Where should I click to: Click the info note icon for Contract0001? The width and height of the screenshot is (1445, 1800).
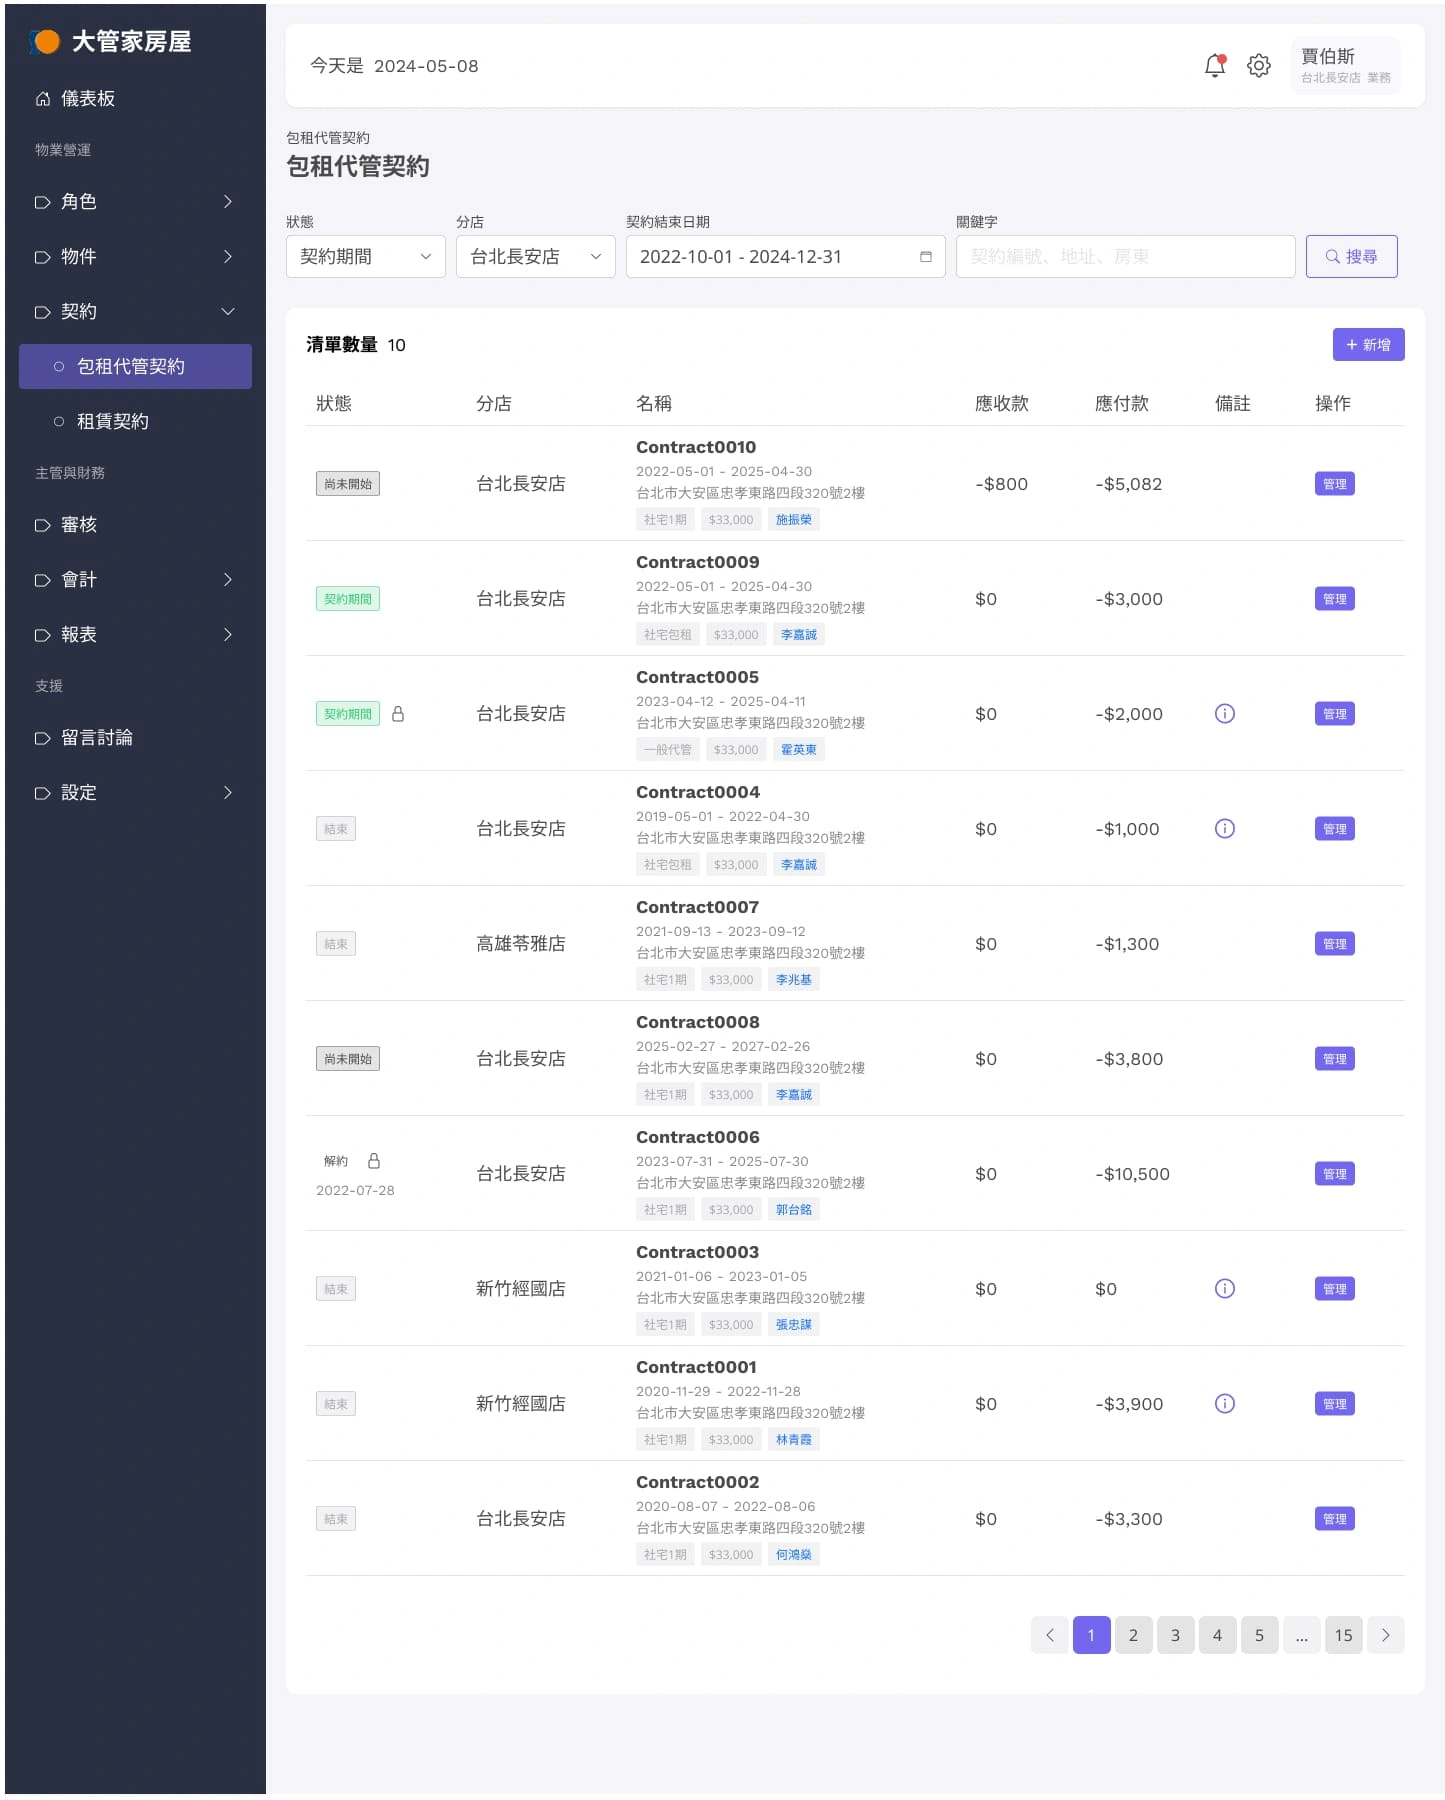1224,1404
